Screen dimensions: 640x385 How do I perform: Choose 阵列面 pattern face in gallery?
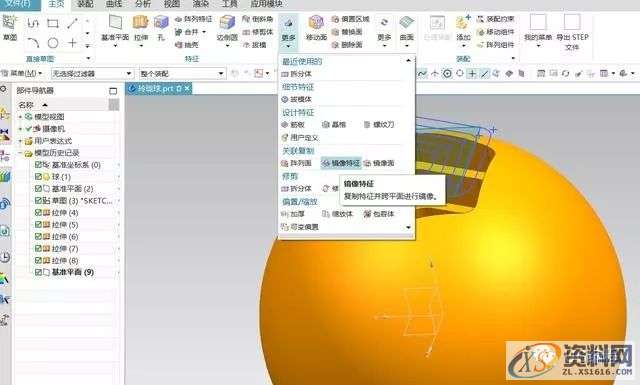click(x=297, y=163)
